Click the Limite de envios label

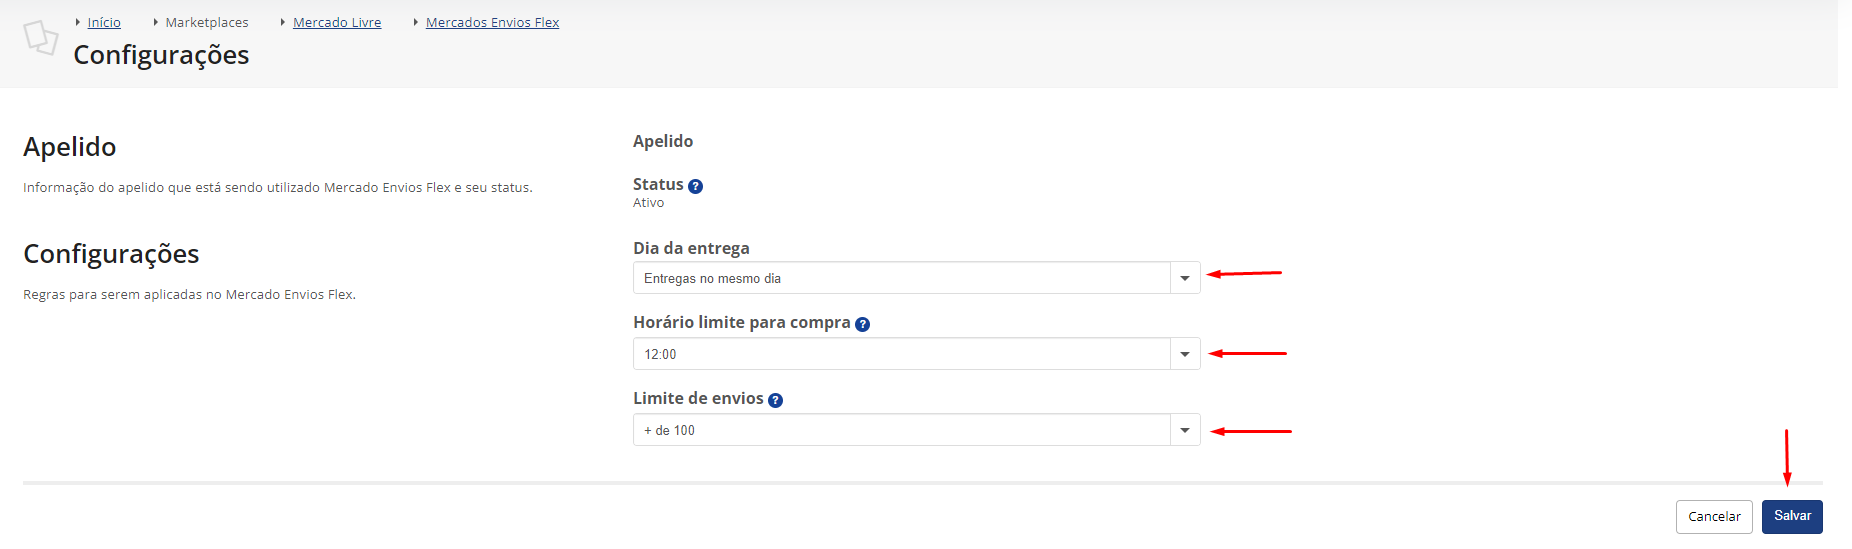pos(698,398)
